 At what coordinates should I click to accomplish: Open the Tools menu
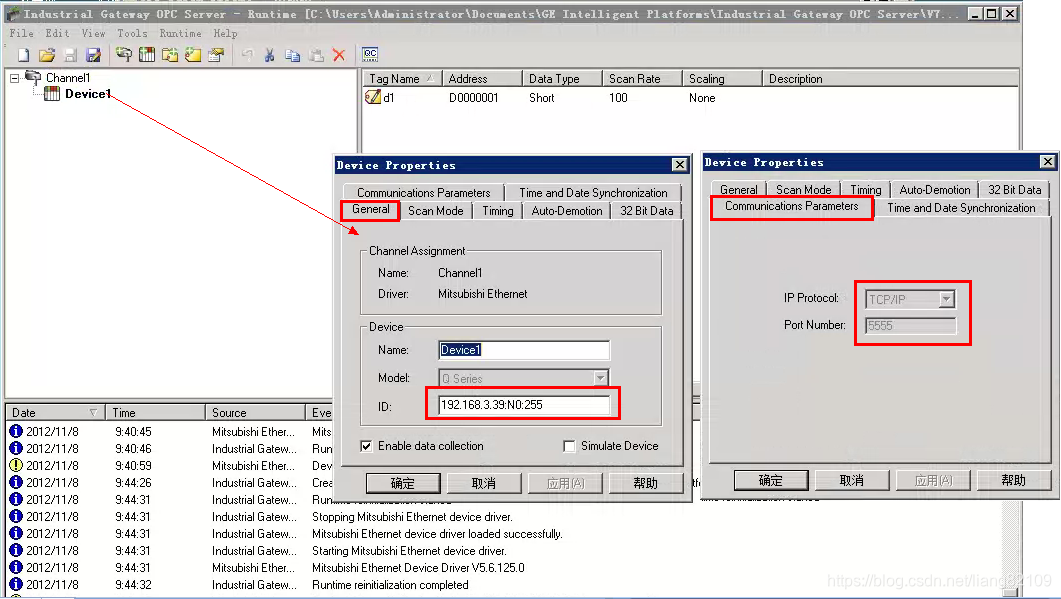click(133, 33)
